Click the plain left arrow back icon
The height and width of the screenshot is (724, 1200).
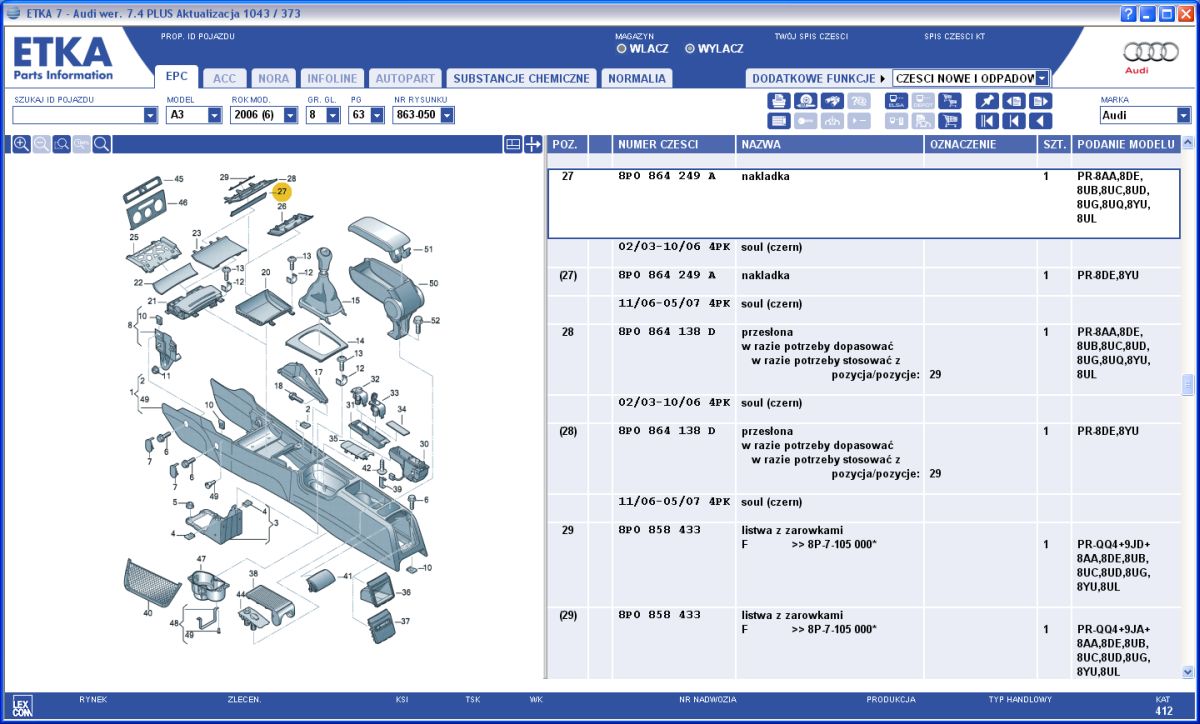(x=1041, y=121)
